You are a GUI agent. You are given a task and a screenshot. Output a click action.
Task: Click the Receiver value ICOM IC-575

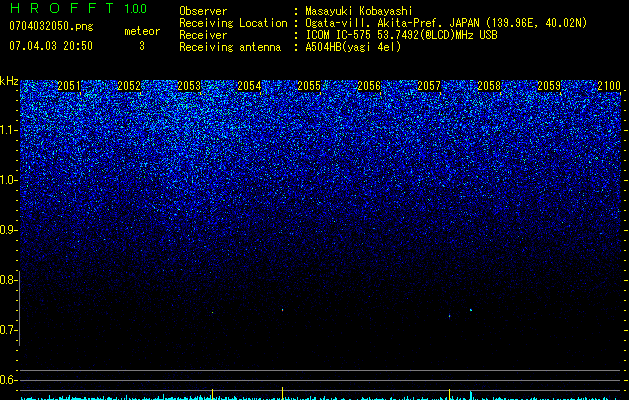[x=338, y=35]
